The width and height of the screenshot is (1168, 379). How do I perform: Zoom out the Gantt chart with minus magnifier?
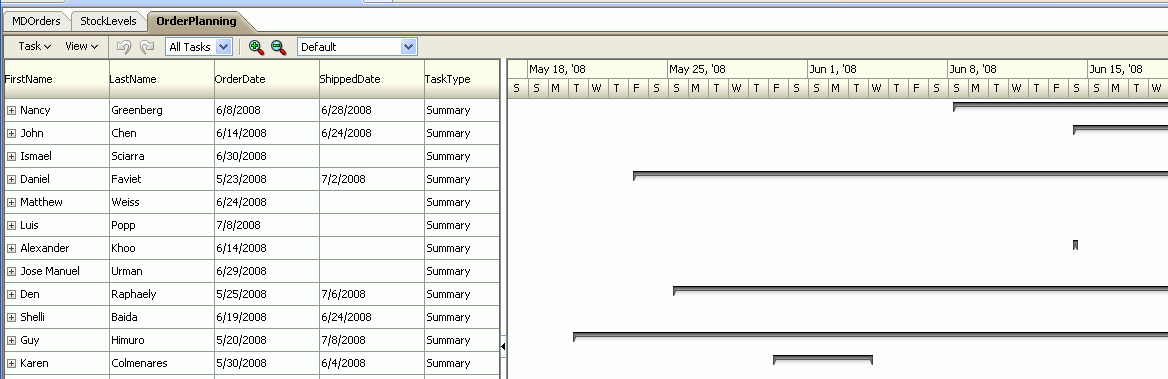(x=279, y=47)
